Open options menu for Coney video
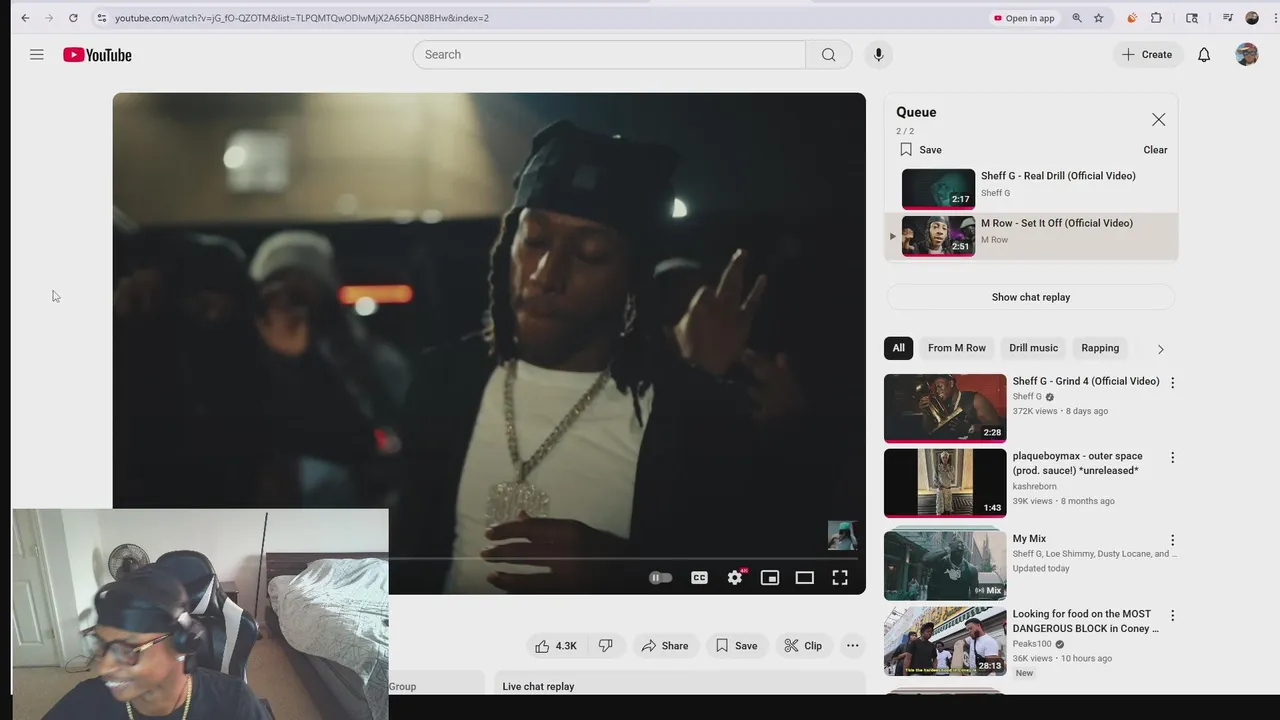This screenshot has height=720, width=1280. tap(1173, 616)
